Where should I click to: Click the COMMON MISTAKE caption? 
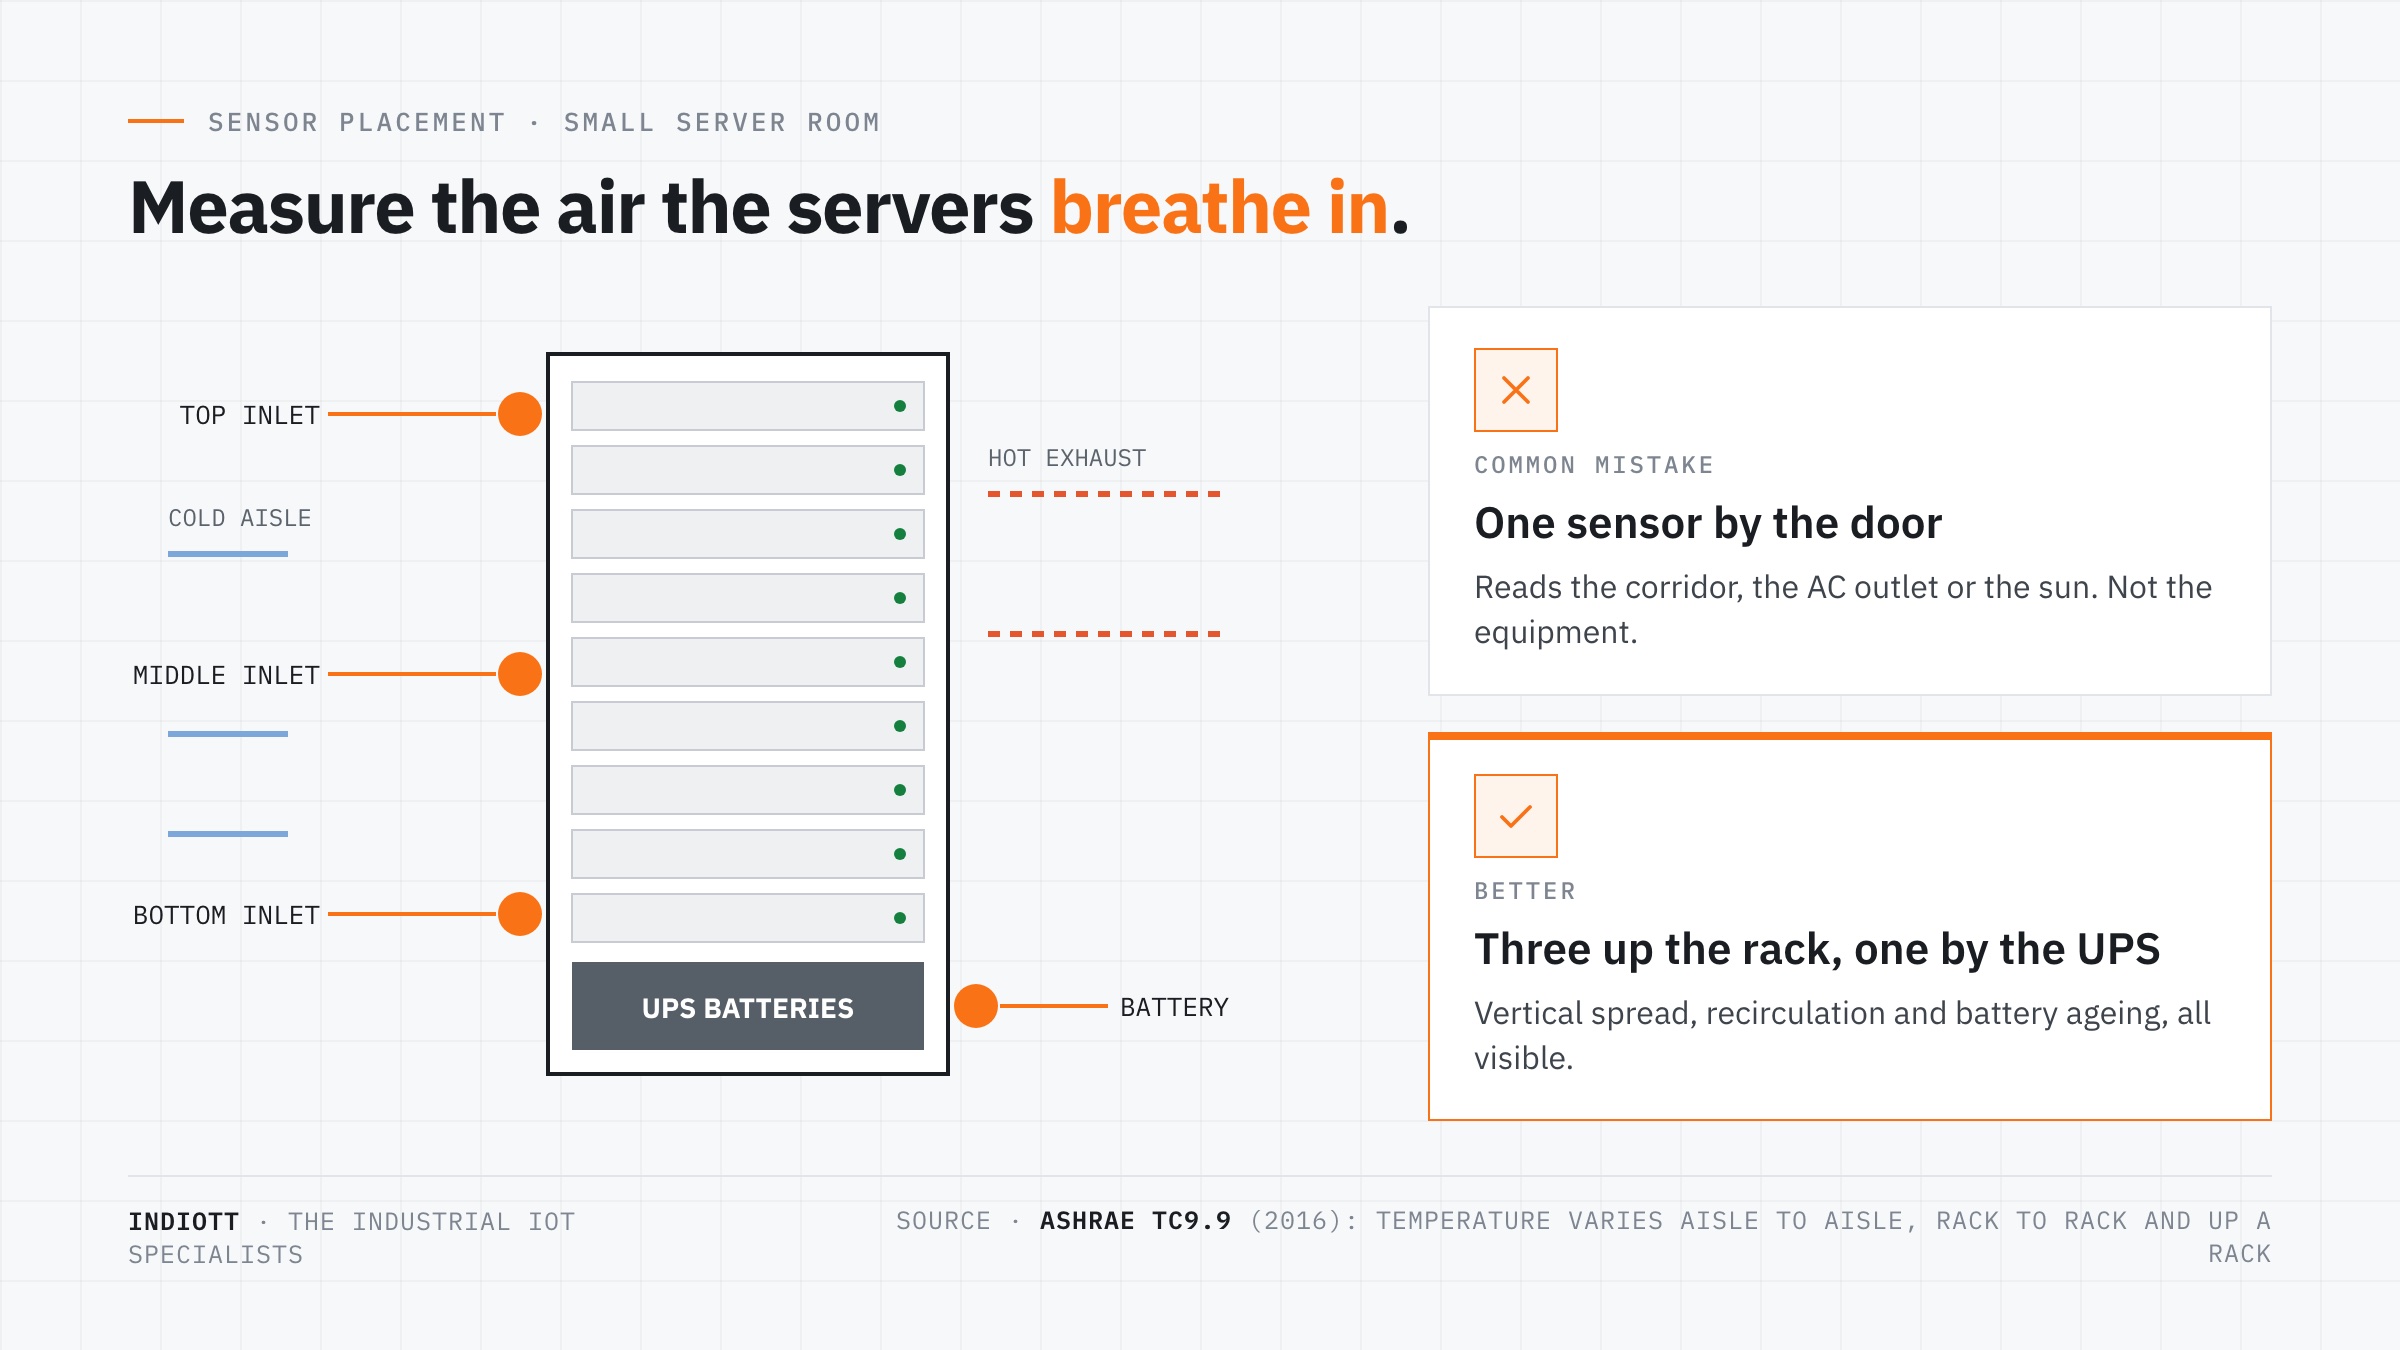(x=1594, y=465)
